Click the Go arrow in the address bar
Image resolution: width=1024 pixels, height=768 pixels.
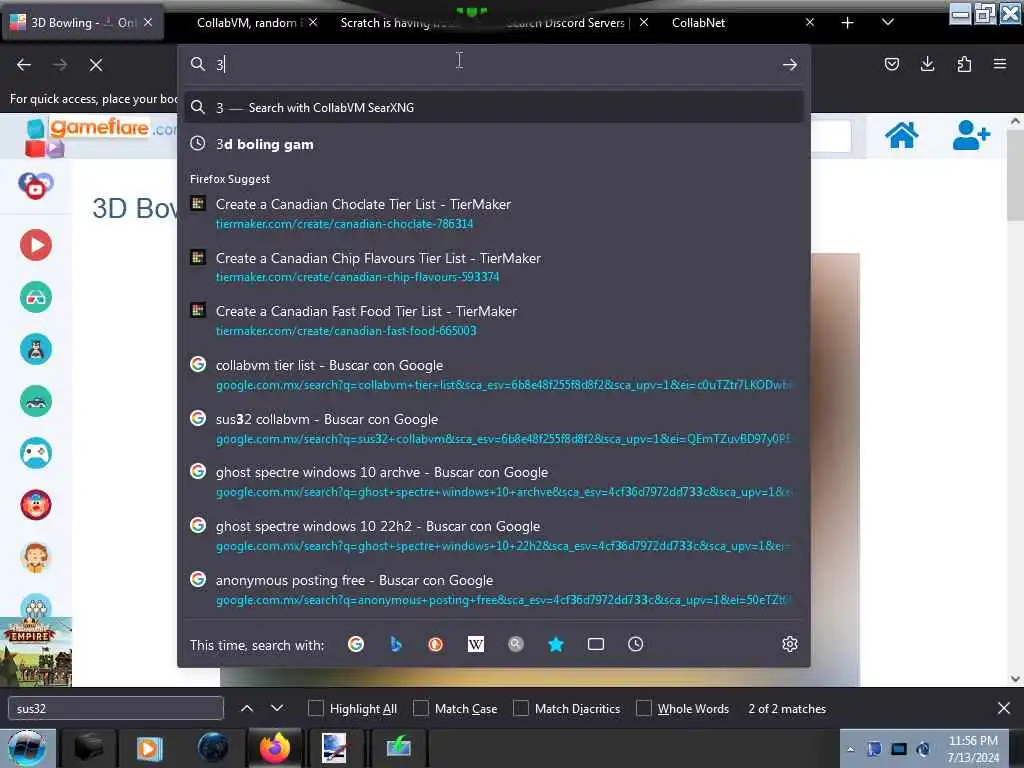(x=790, y=64)
